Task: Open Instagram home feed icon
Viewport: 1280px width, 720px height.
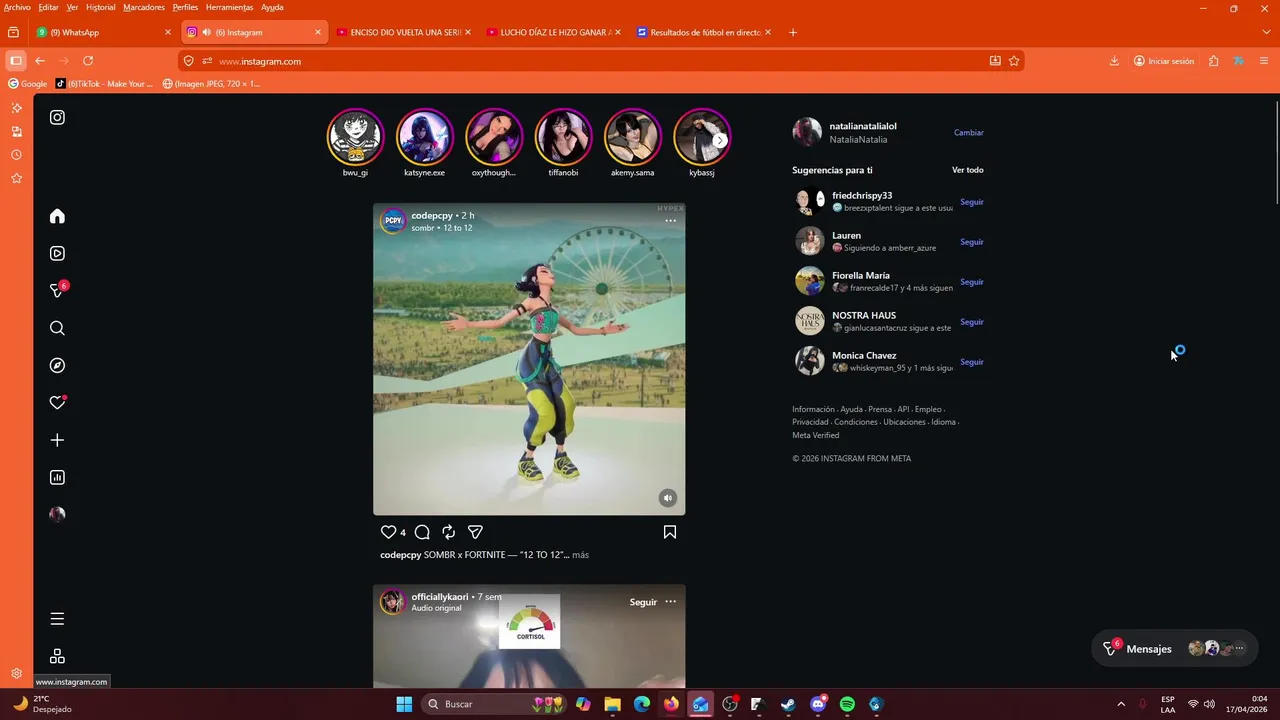Action: (57, 216)
